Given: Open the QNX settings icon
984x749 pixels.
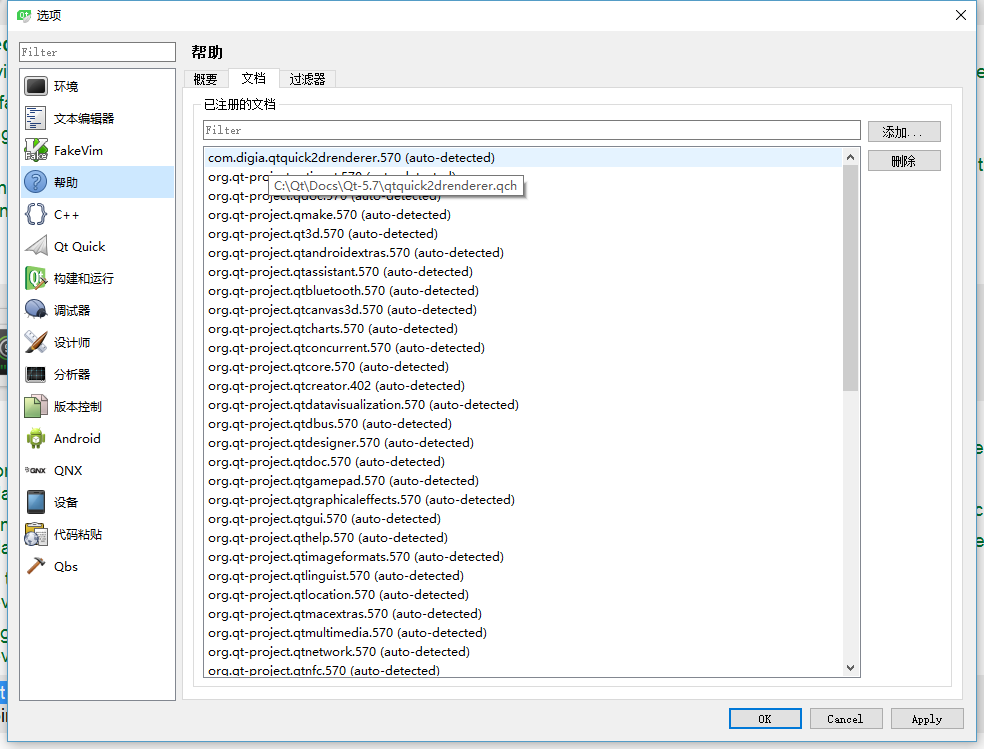Looking at the screenshot, I should (36, 470).
